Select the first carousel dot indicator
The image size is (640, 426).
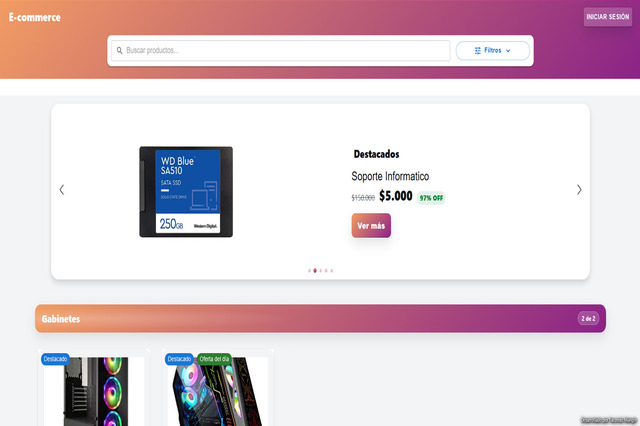(309, 271)
